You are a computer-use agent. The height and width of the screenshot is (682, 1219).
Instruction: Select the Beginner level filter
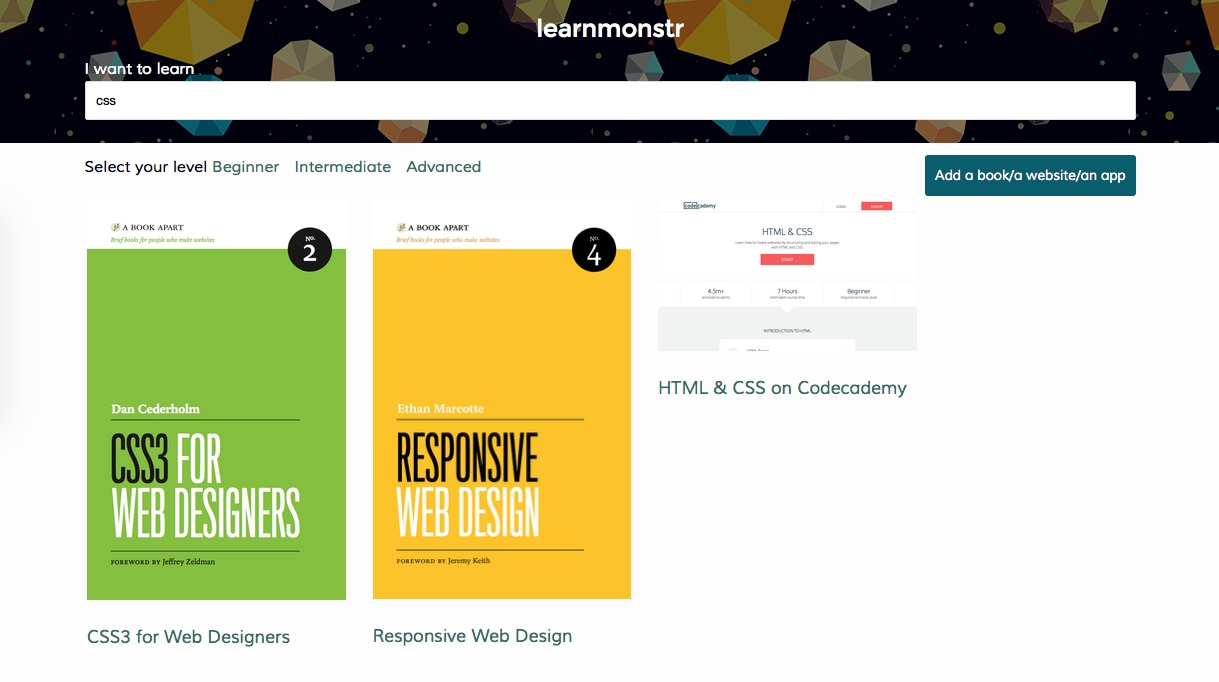pyautogui.click(x=246, y=167)
